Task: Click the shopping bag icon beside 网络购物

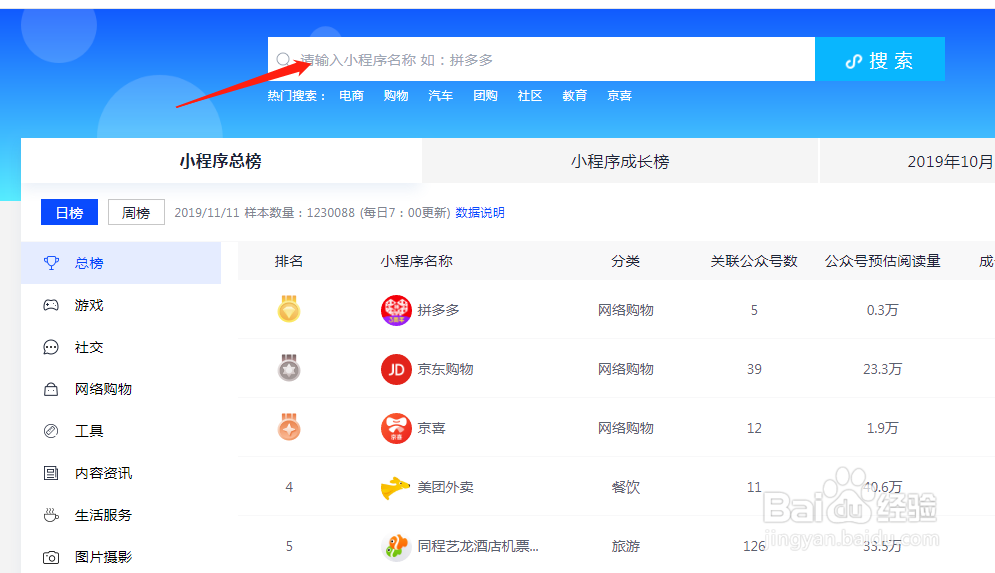Action: pos(51,389)
